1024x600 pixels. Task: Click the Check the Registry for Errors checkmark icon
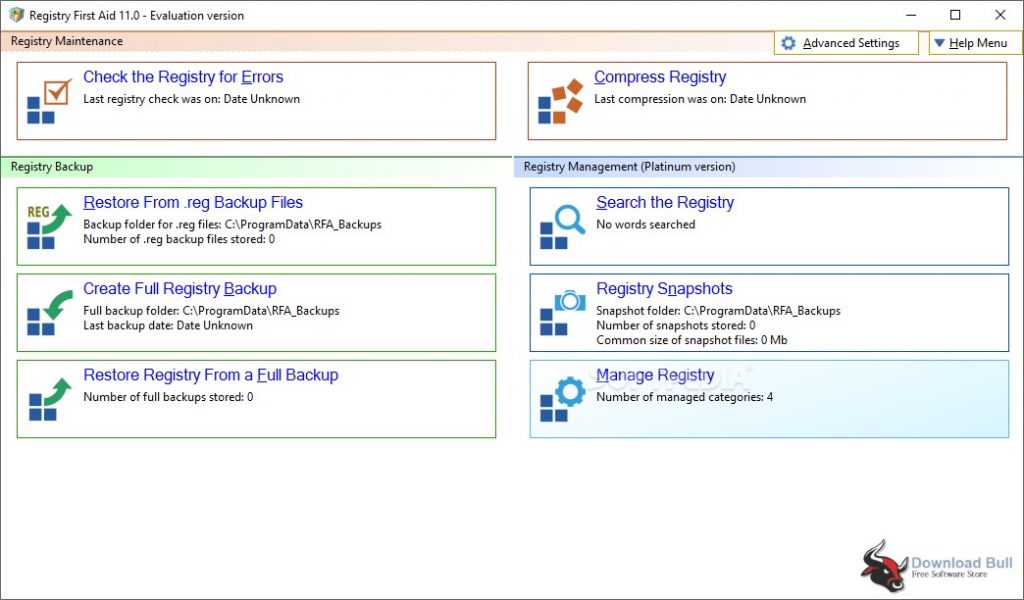click(x=49, y=101)
